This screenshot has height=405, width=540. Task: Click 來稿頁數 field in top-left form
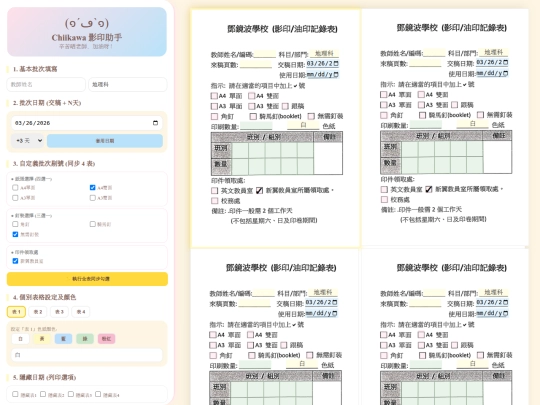pos(256,64)
